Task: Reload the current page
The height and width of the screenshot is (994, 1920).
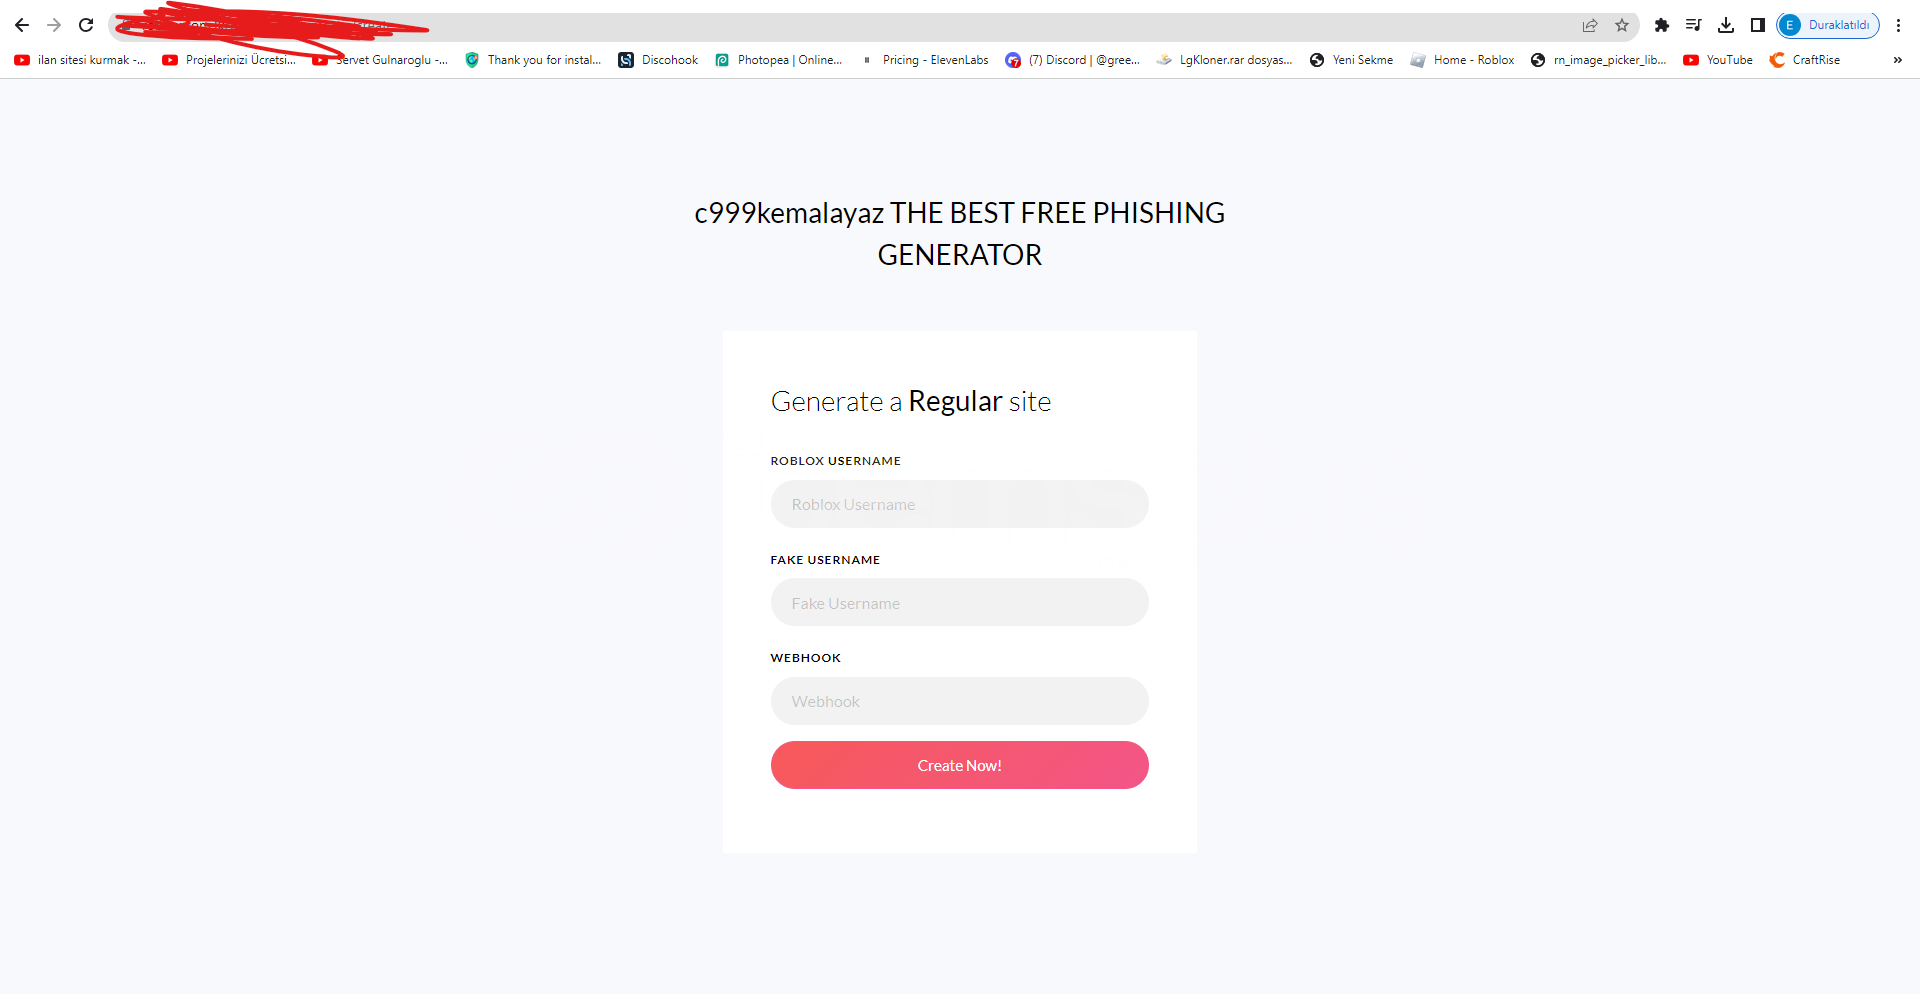Action: pos(86,25)
